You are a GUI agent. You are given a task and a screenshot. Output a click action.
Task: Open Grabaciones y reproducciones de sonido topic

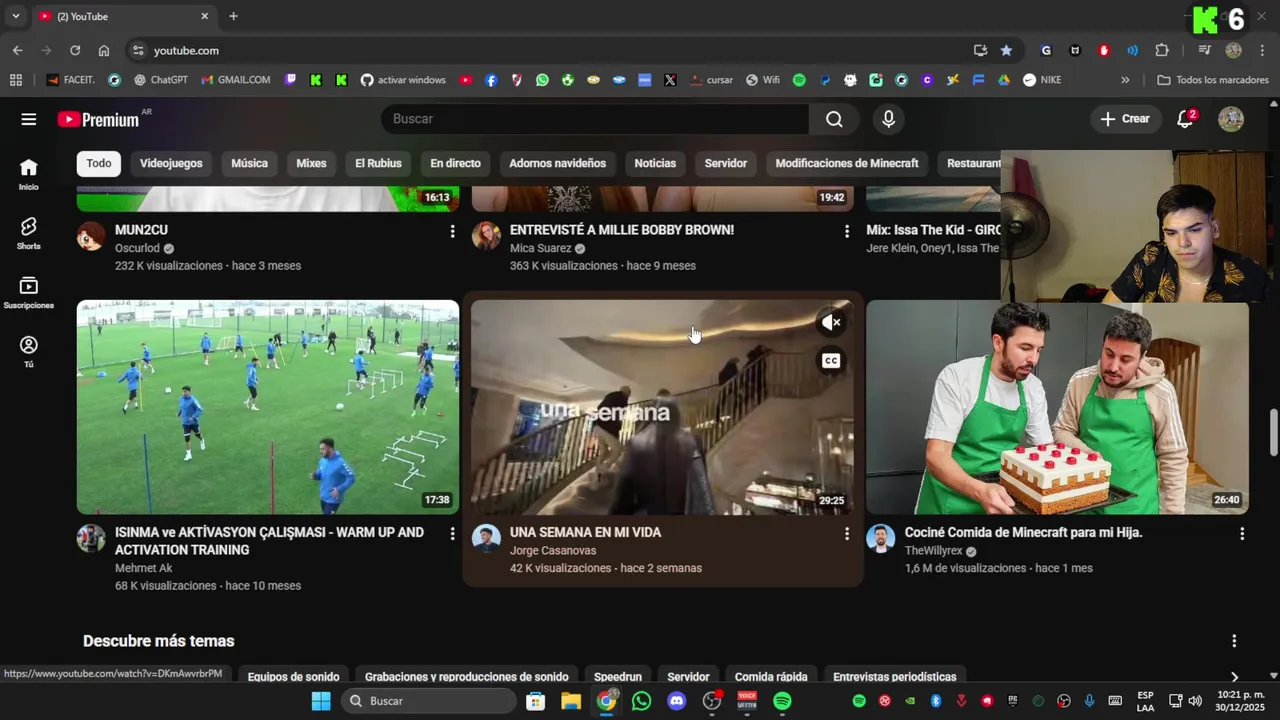[x=466, y=677]
